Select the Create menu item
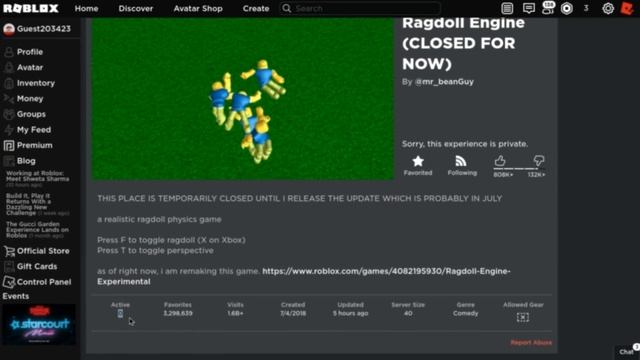 256,8
